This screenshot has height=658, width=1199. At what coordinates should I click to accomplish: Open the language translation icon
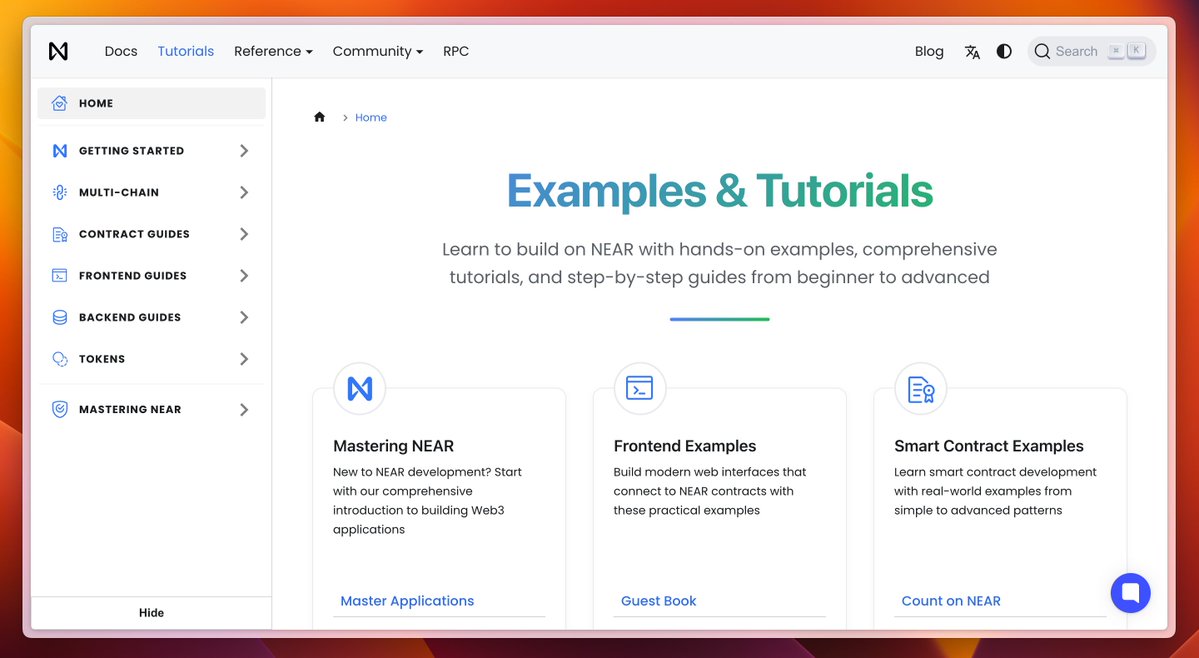click(x=972, y=52)
